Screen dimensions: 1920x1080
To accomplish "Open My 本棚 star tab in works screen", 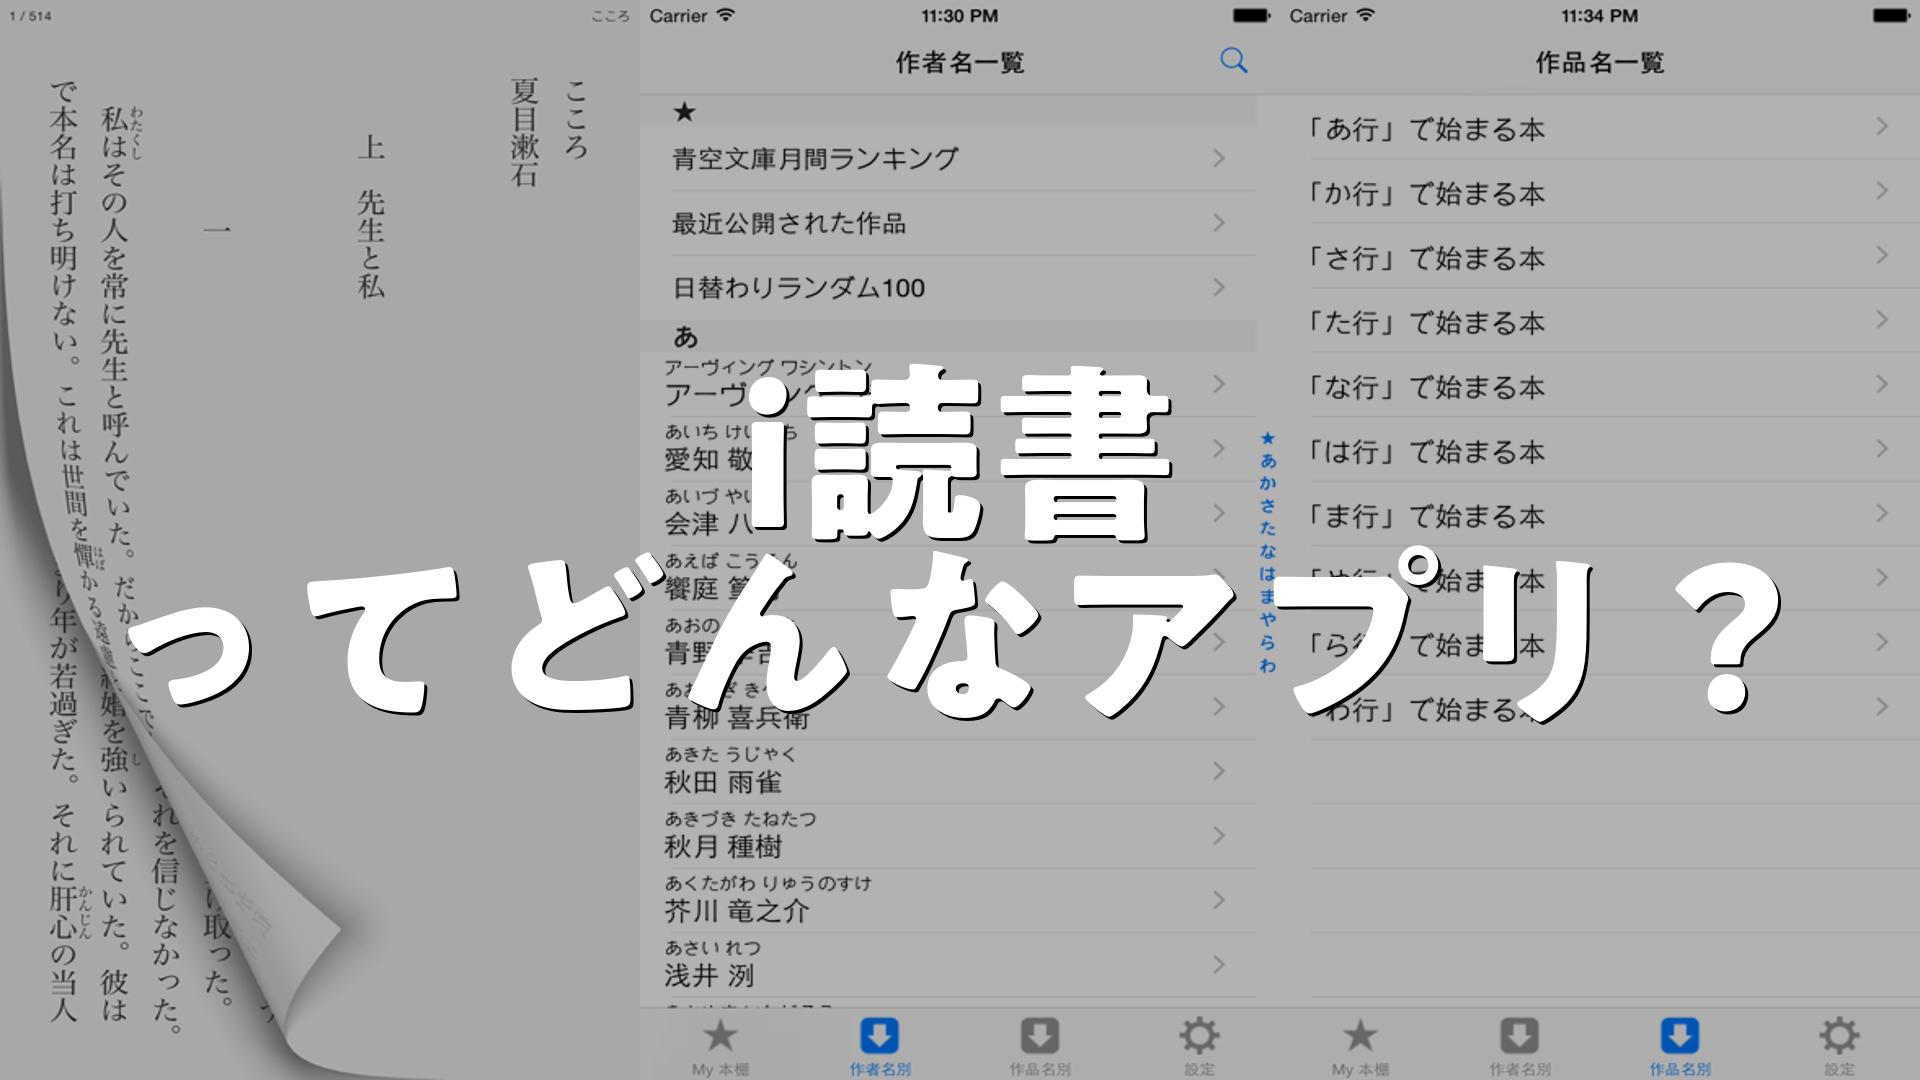I will (1360, 1047).
